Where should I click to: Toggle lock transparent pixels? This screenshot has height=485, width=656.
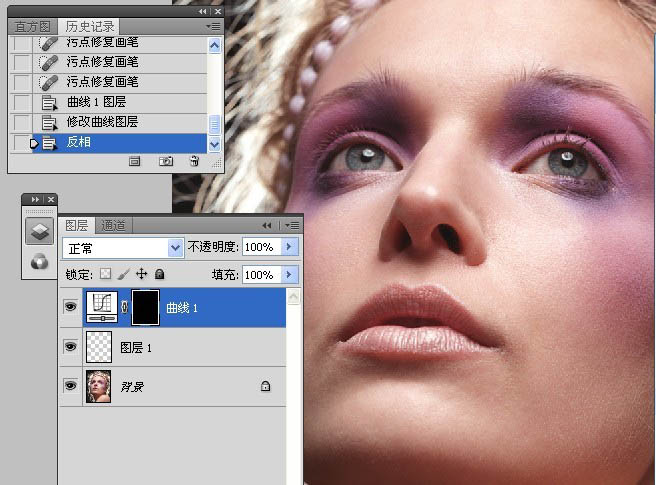click(105, 274)
